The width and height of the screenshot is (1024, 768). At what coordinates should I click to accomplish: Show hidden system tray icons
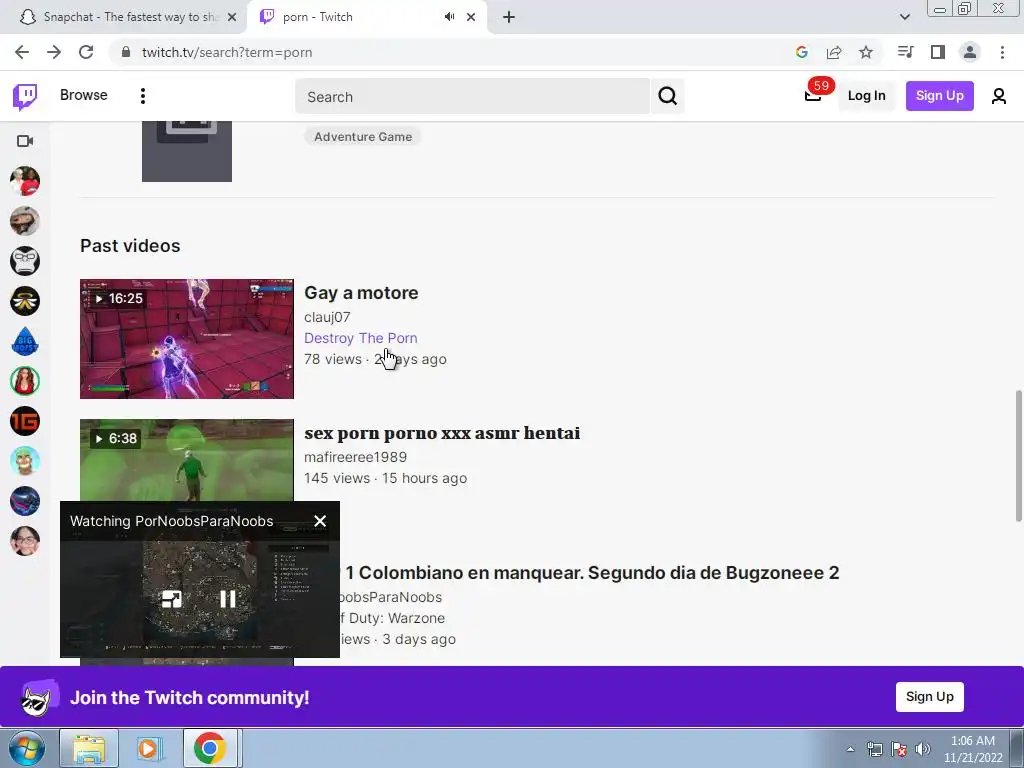coord(850,749)
